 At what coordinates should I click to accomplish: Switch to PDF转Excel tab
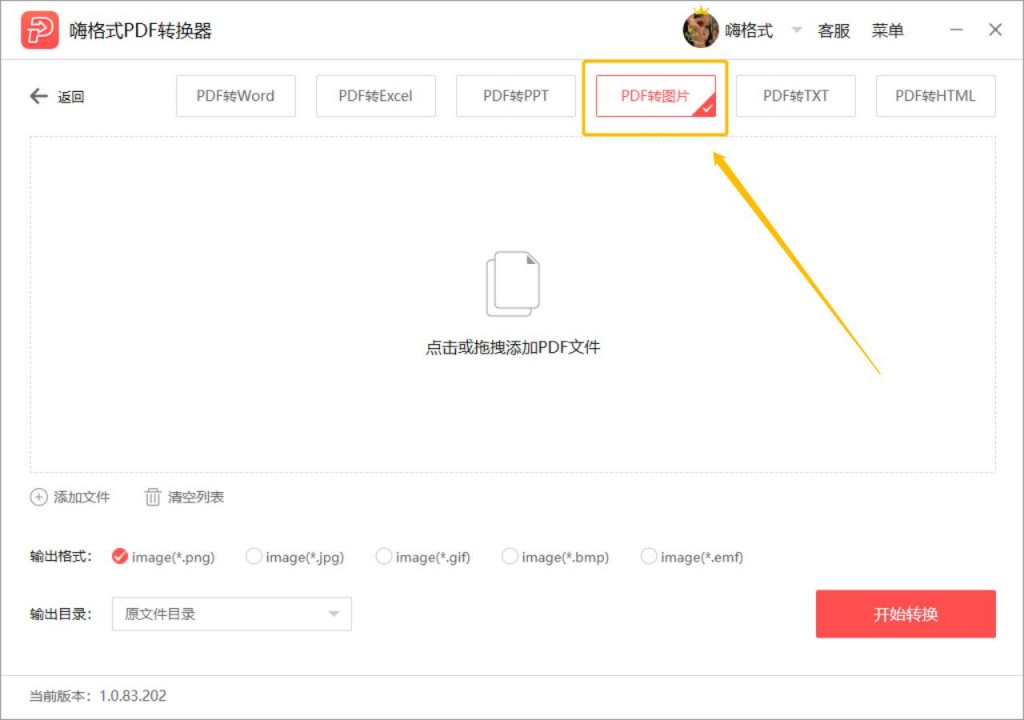pyautogui.click(x=376, y=96)
